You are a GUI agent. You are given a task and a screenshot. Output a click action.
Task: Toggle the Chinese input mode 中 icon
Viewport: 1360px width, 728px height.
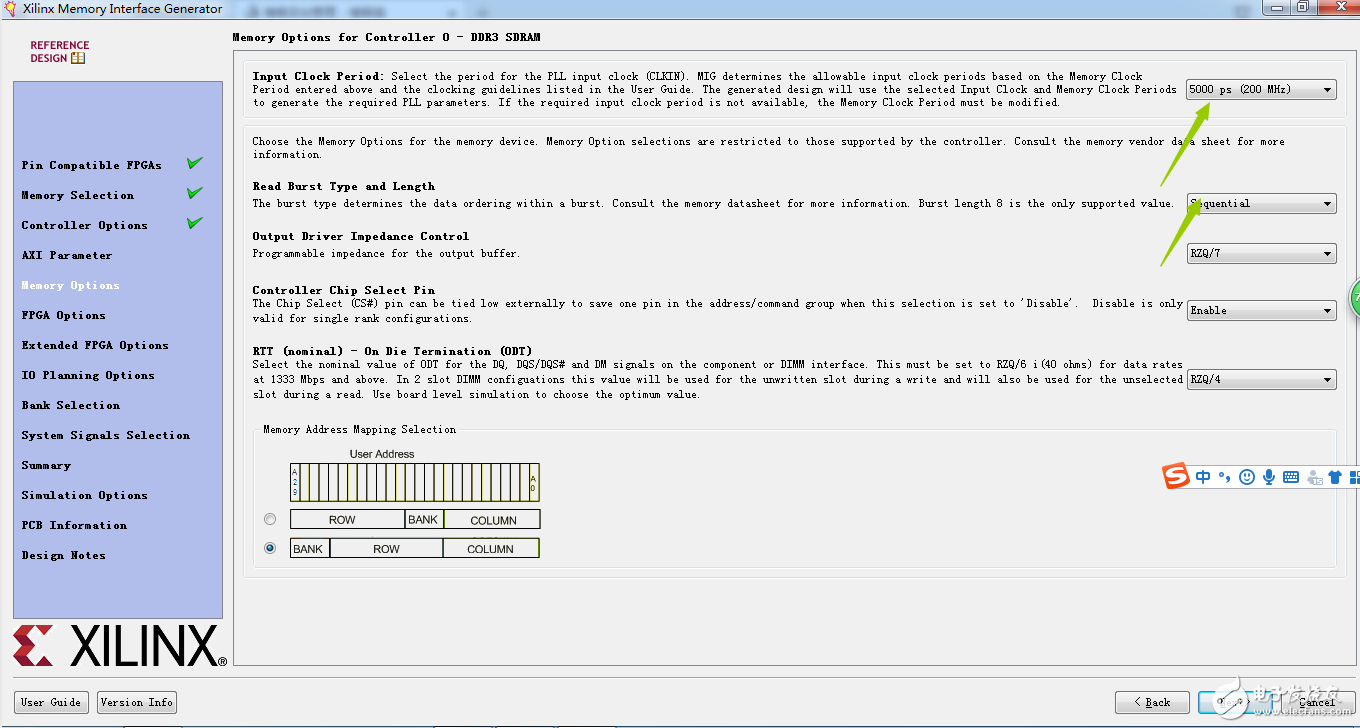click(x=1203, y=477)
